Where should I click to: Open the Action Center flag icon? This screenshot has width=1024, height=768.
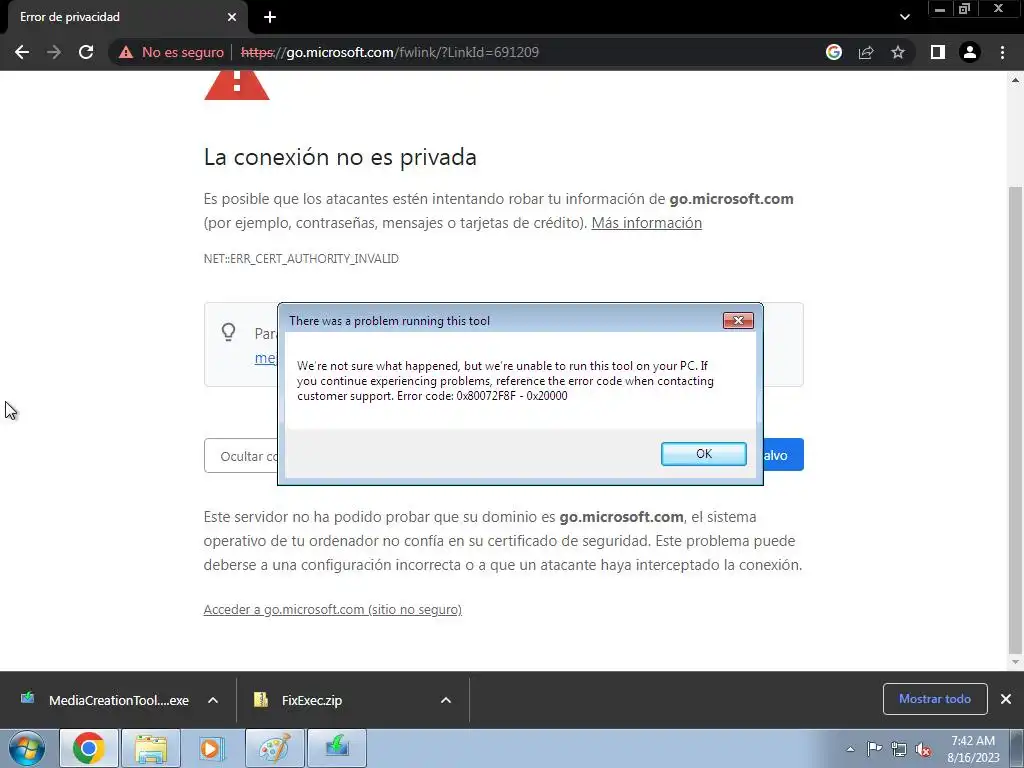(874, 748)
